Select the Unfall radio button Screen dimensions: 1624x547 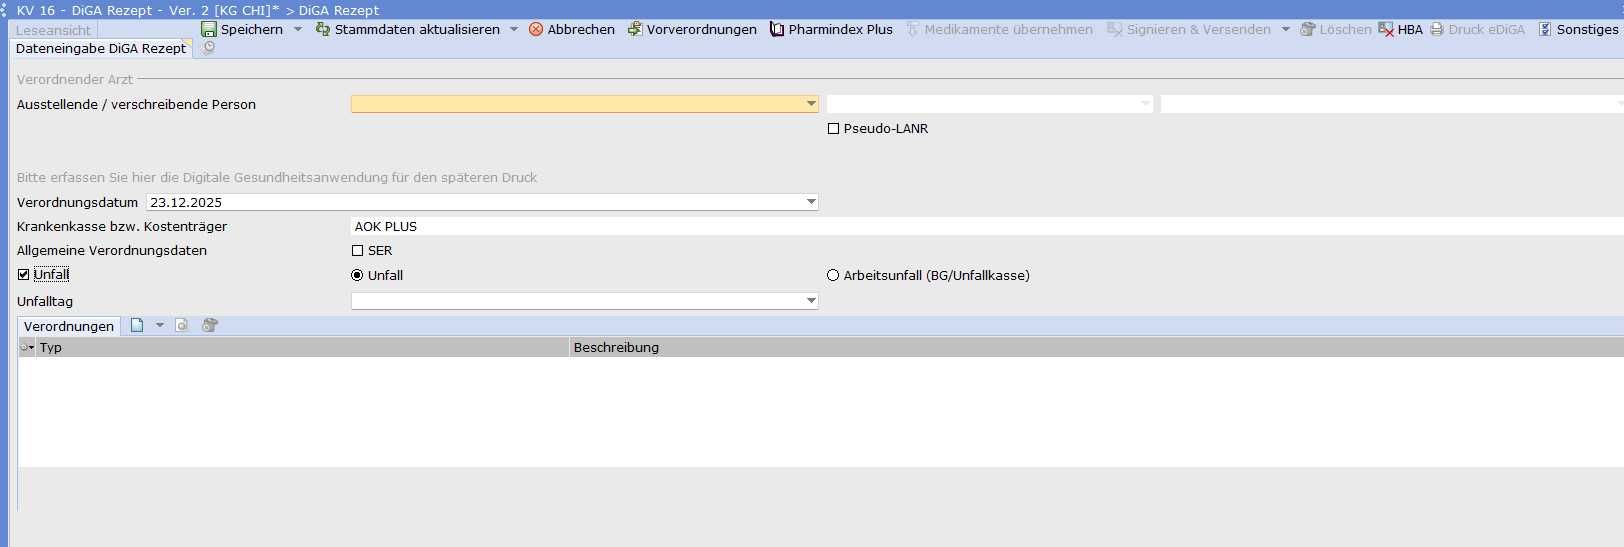coord(357,275)
